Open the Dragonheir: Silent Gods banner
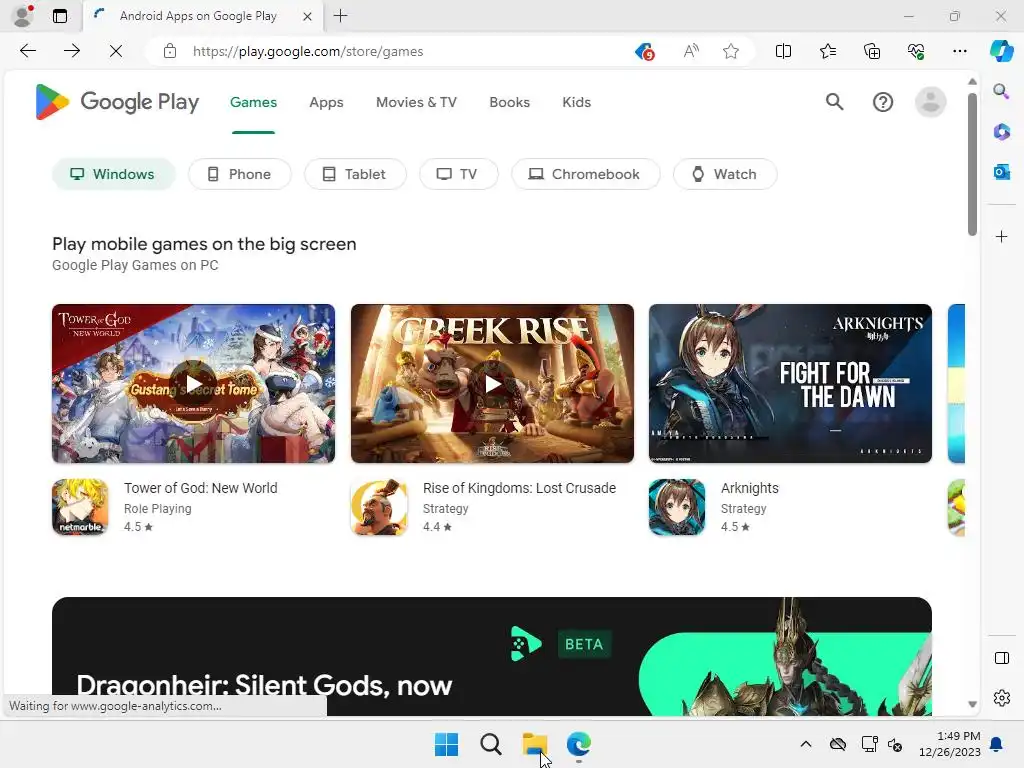 492,656
